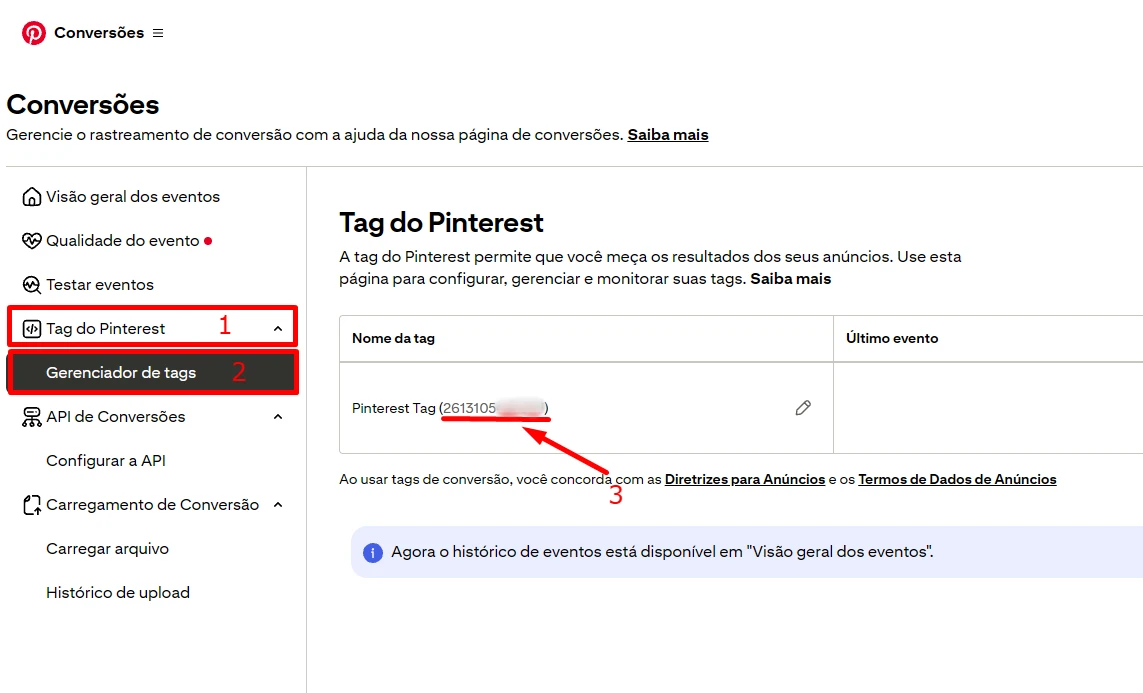Click Saiba mais link in Tag do Pinterest description
1143x693 pixels.
(791, 278)
